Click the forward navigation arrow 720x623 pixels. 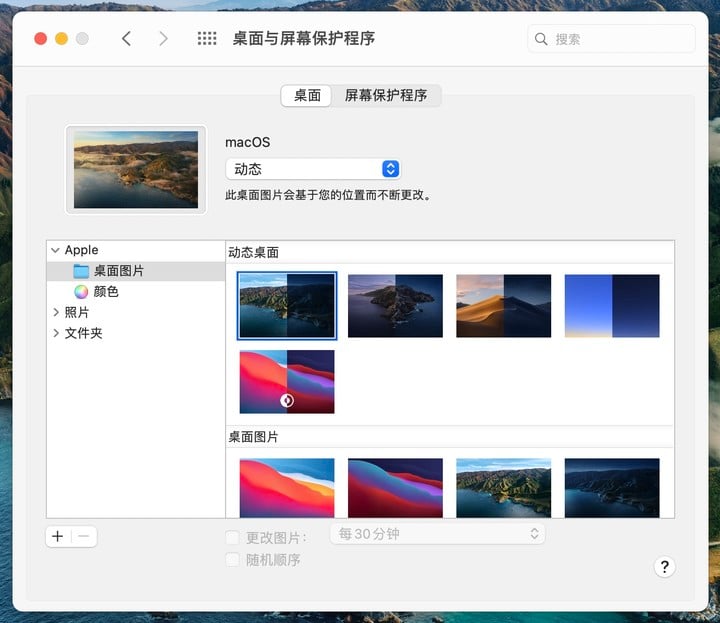[x=163, y=39]
